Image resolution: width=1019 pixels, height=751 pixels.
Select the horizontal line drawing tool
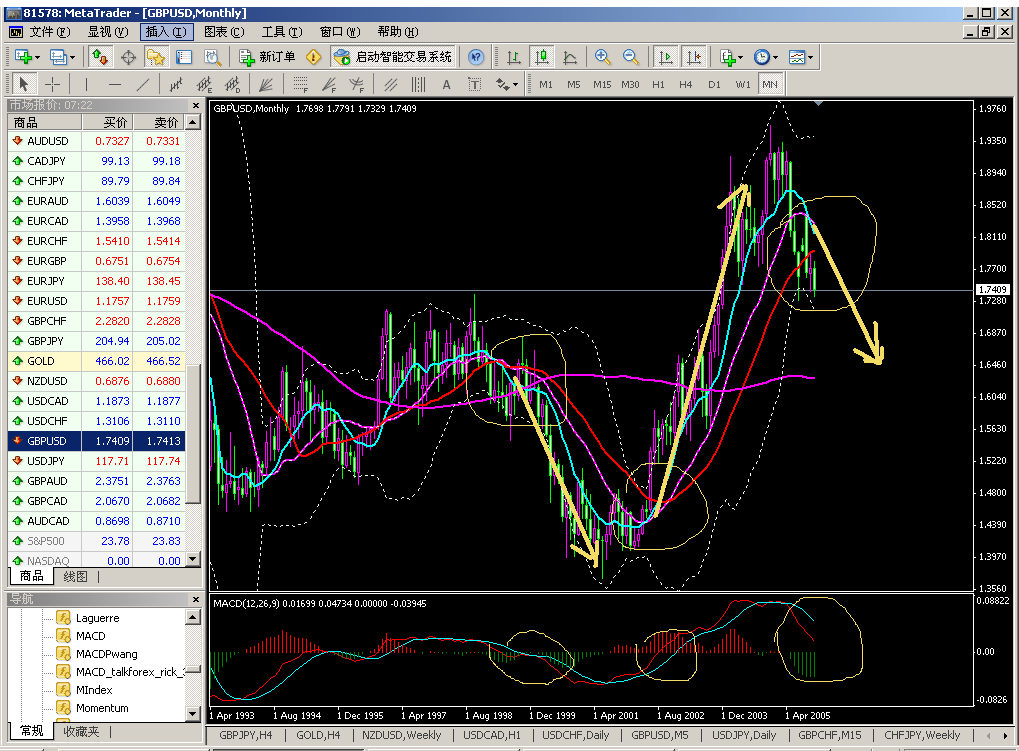[115, 84]
